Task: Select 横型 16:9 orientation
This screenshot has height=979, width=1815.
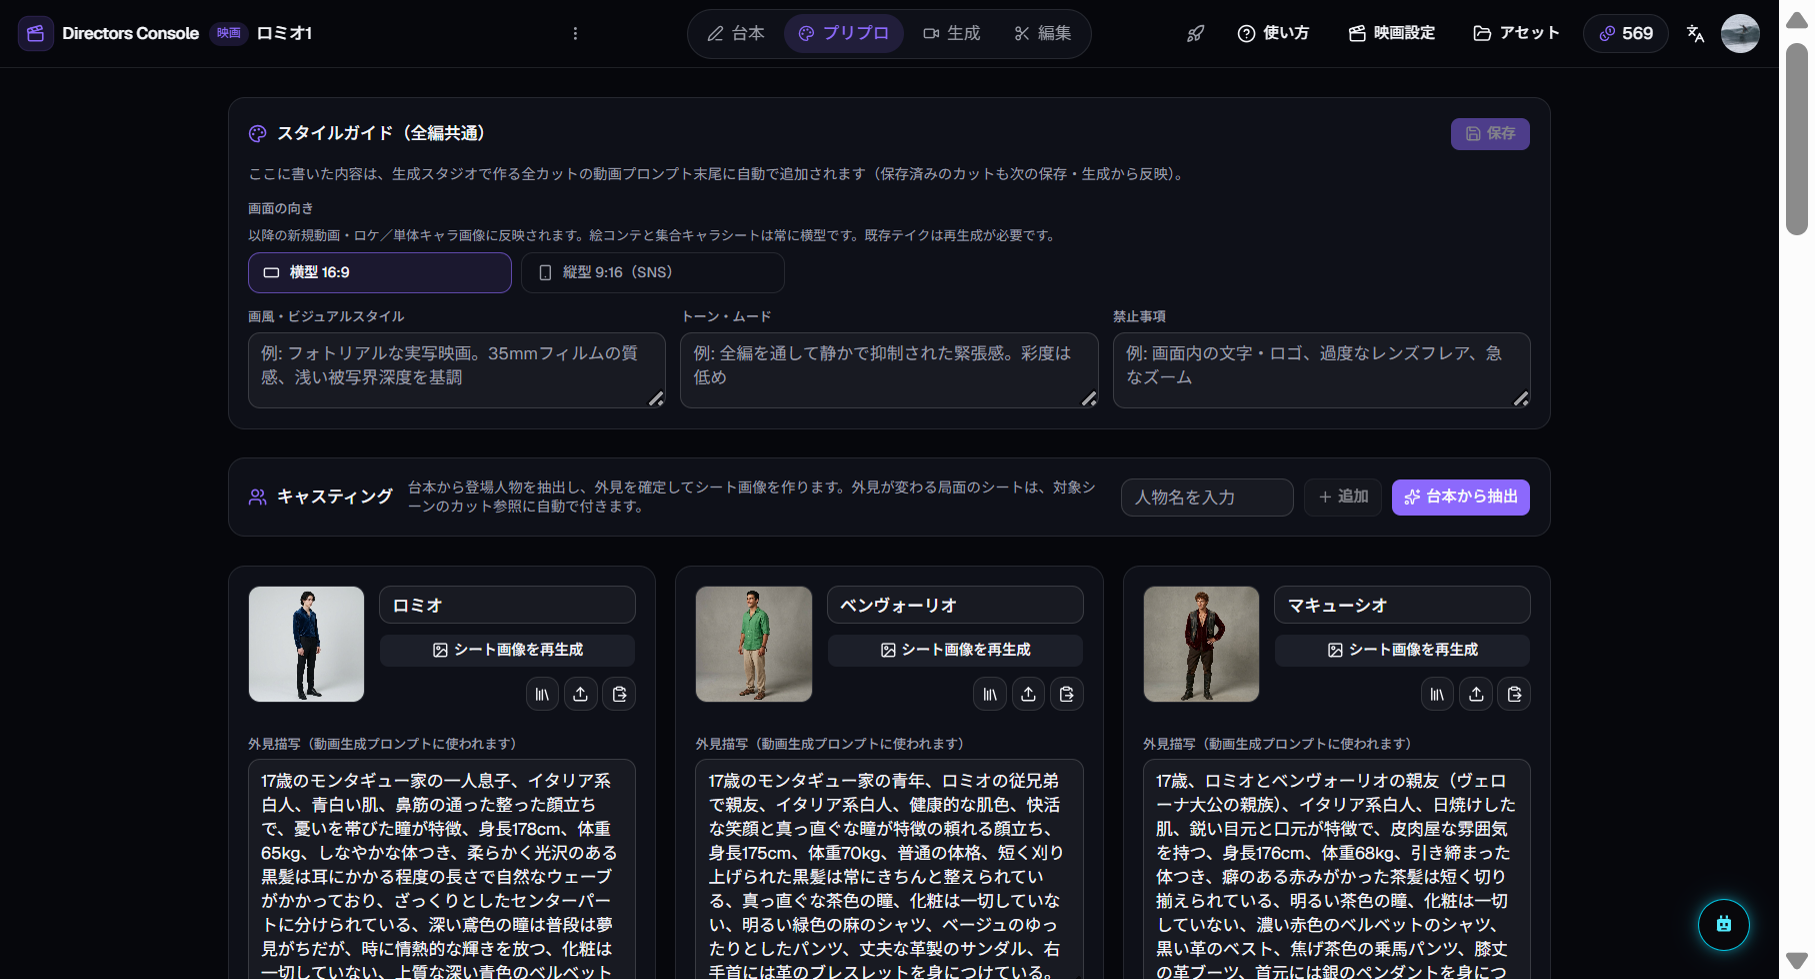Action: click(380, 272)
